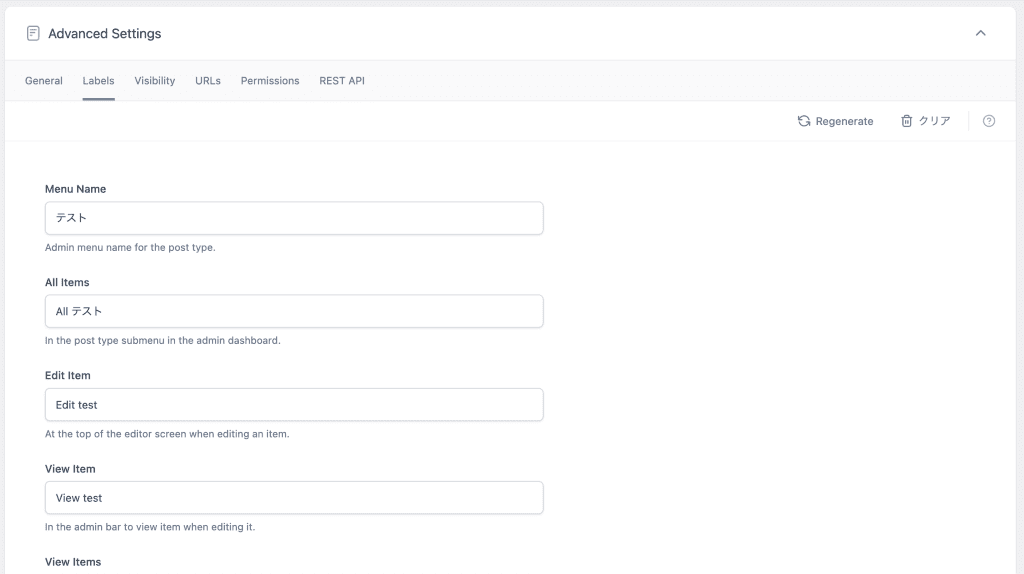
Task: Click the Regenerate button text
Action: (x=844, y=121)
